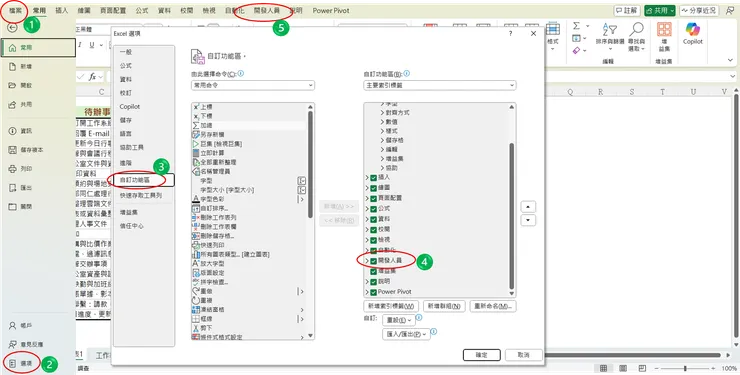Select 快速列印 command in list
740x375 pixels.
point(249,245)
